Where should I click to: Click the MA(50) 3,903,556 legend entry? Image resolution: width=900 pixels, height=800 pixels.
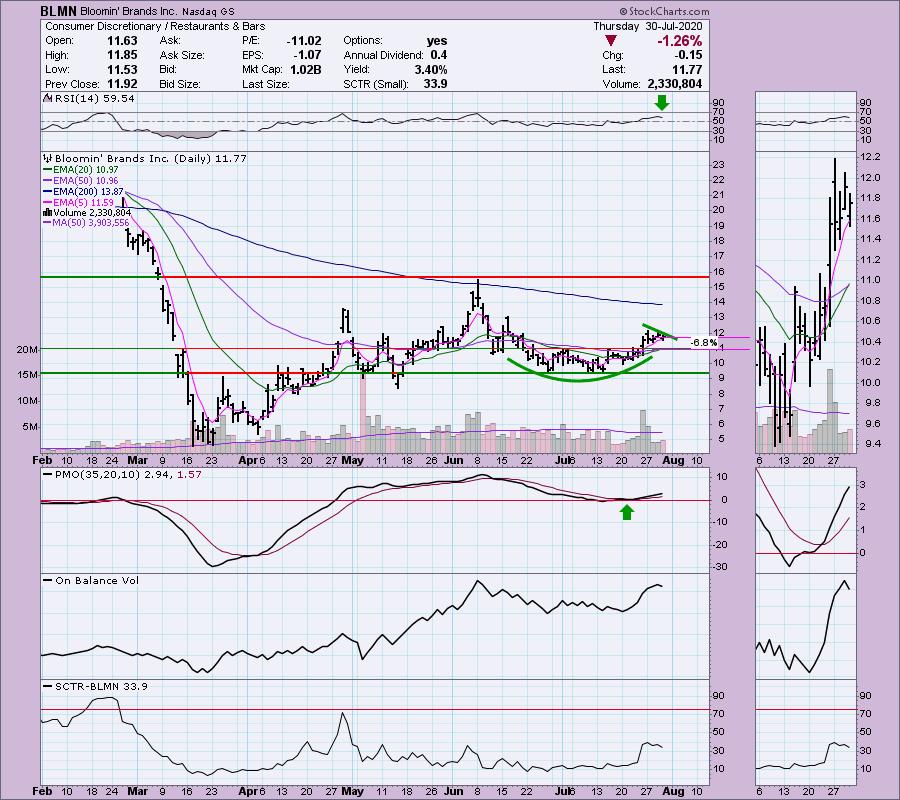tap(91, 223)
